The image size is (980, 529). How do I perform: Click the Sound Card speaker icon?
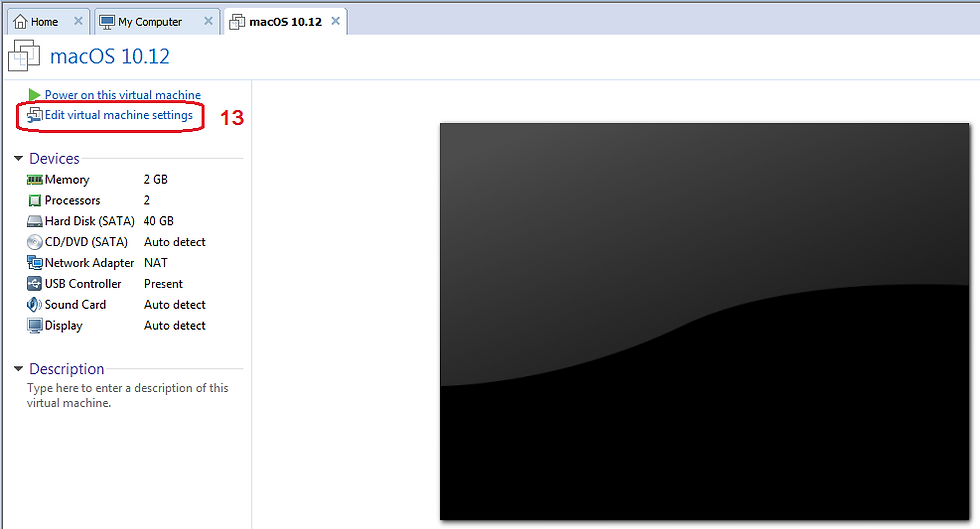(34, 305)
